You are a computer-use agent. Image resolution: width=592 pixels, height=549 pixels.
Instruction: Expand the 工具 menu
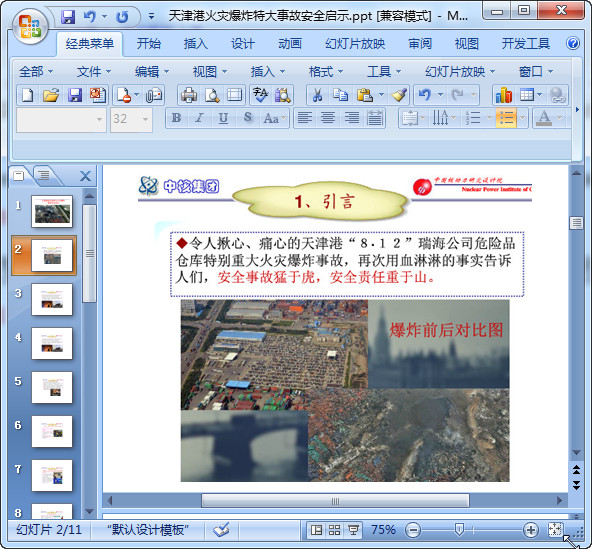[384, 71]
